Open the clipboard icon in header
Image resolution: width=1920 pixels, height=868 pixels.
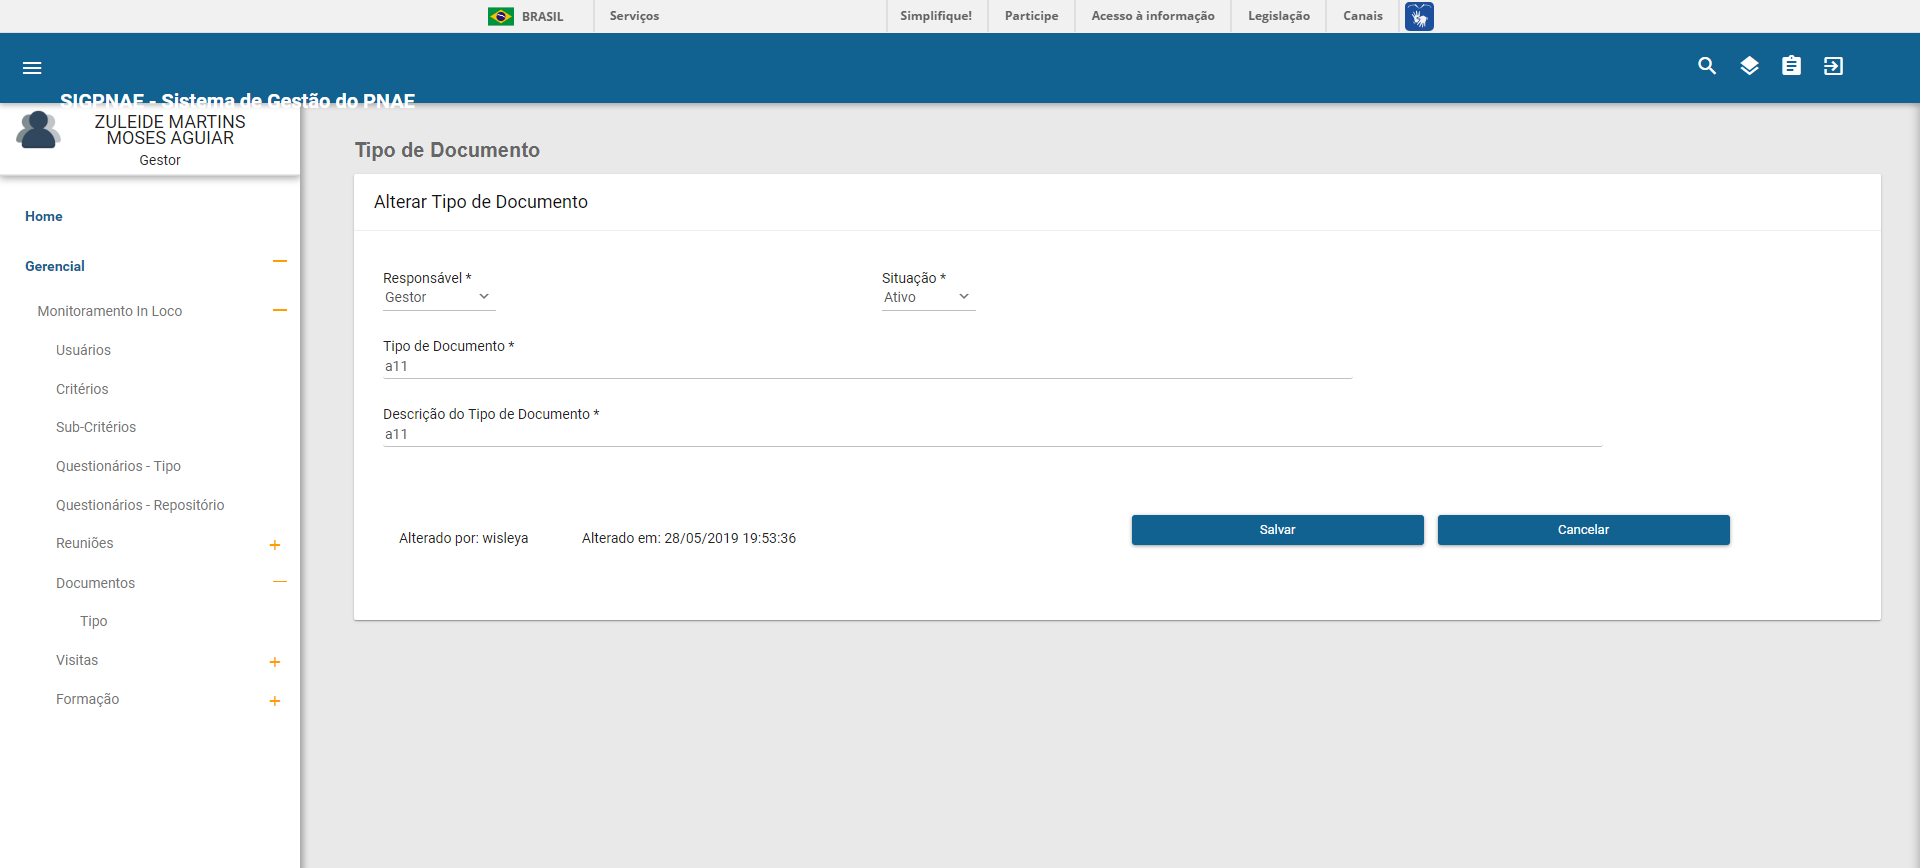(x=1791, y=66)
